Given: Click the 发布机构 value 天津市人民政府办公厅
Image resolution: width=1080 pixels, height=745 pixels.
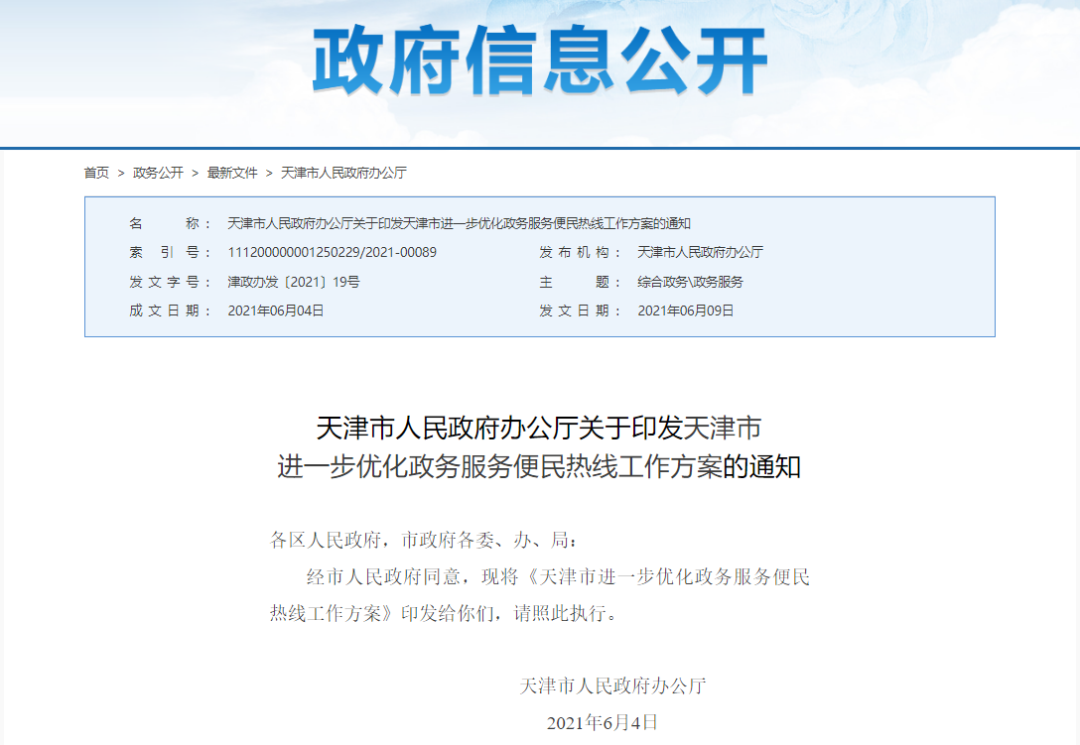Looking at the screenshot, I should click(700, 252).
